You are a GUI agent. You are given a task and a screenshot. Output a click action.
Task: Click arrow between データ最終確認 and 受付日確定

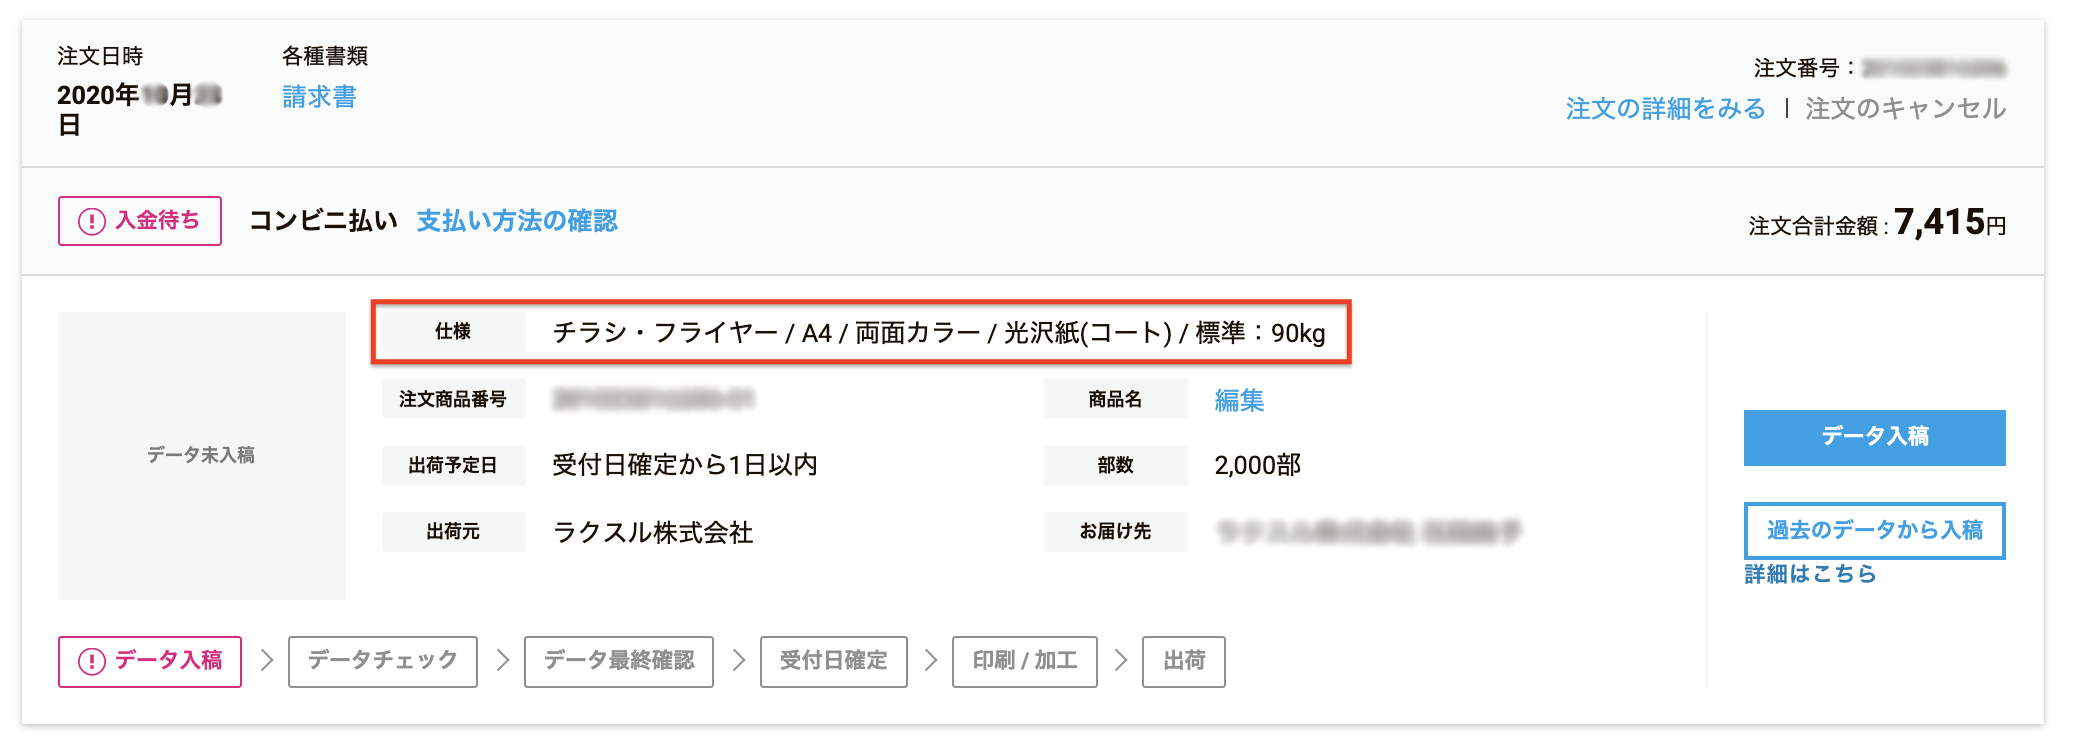coord(738,661)
